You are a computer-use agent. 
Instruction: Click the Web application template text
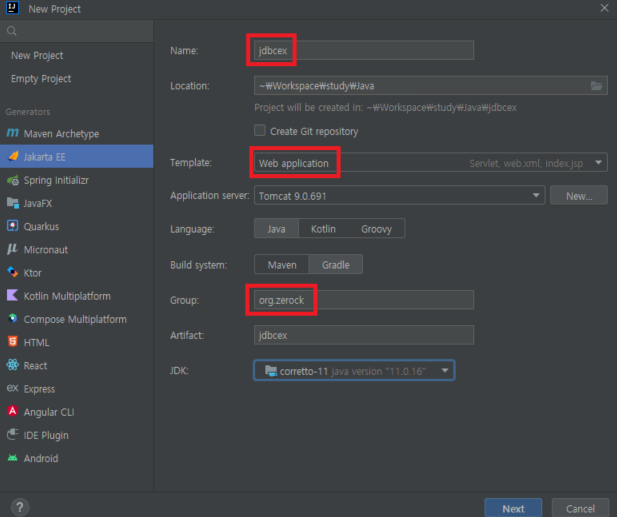pos(294,163)
